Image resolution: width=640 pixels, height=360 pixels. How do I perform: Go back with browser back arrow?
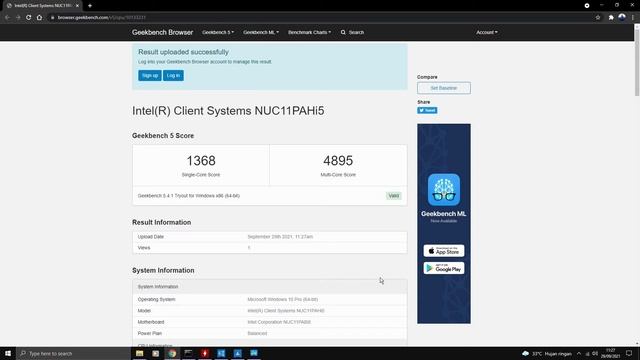[x=7, y=18]
